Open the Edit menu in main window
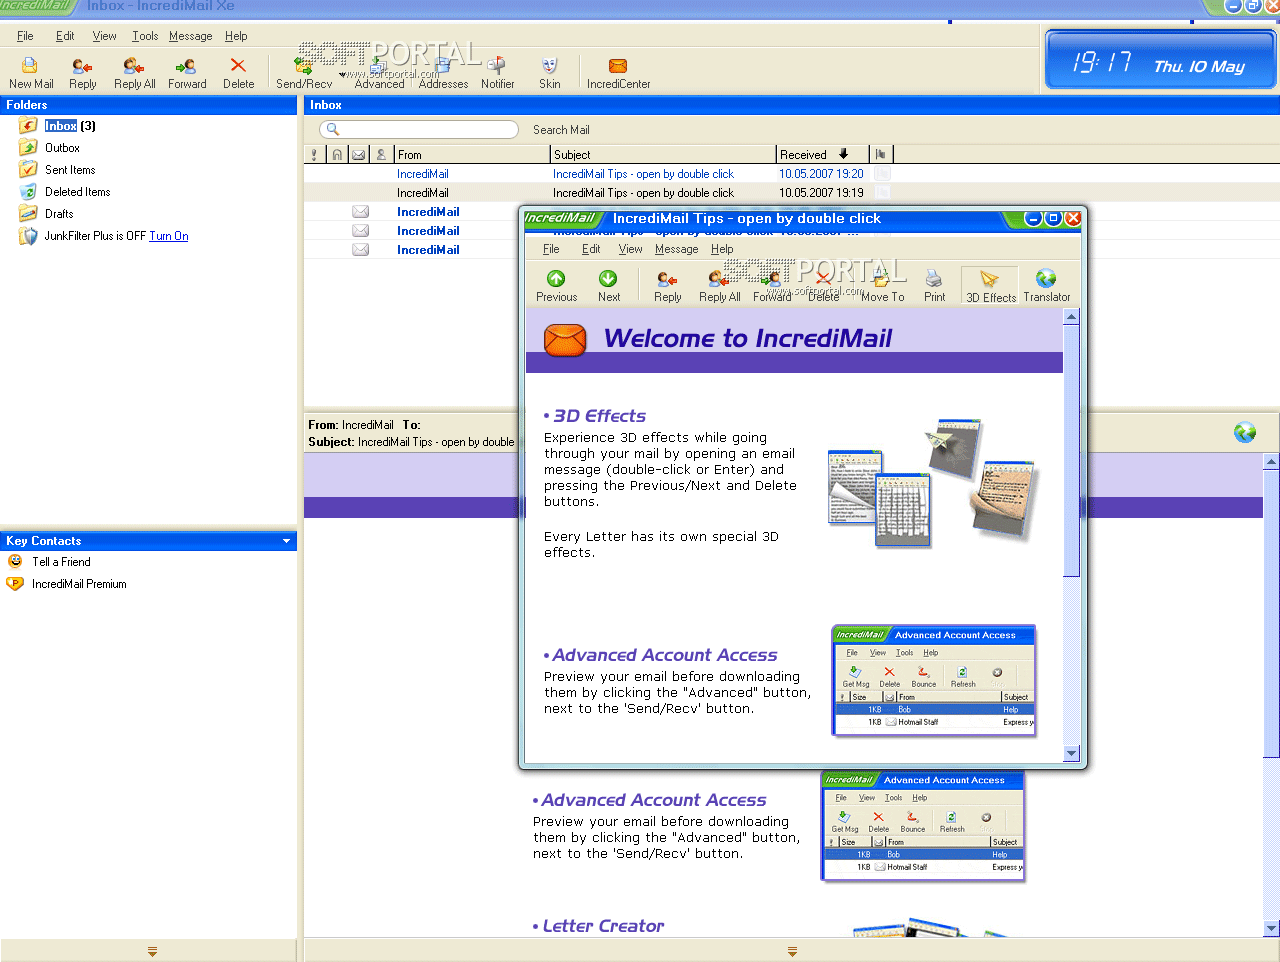1280x962 pixels. pyautogui.click(x=65, y=36)
